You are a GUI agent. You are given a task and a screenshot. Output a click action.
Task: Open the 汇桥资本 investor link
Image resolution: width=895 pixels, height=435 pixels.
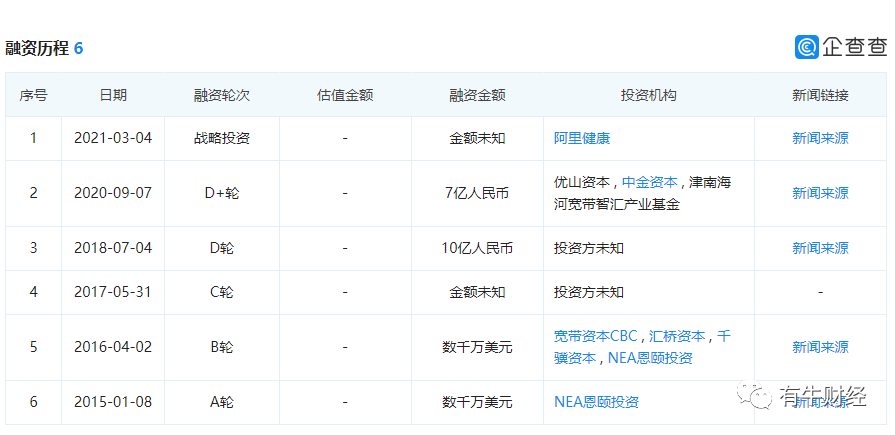pos(677,336)
